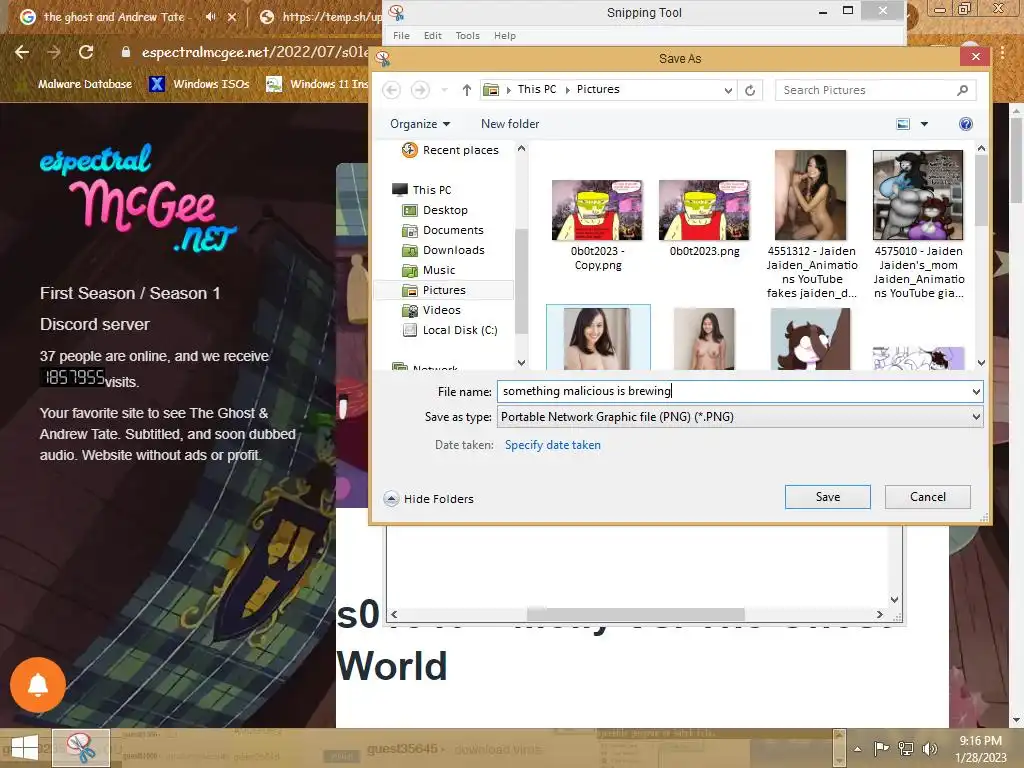Click the espectral McGee .NET logo
Viewport: 1024px width, 768px height.
[x=138, y=198]
